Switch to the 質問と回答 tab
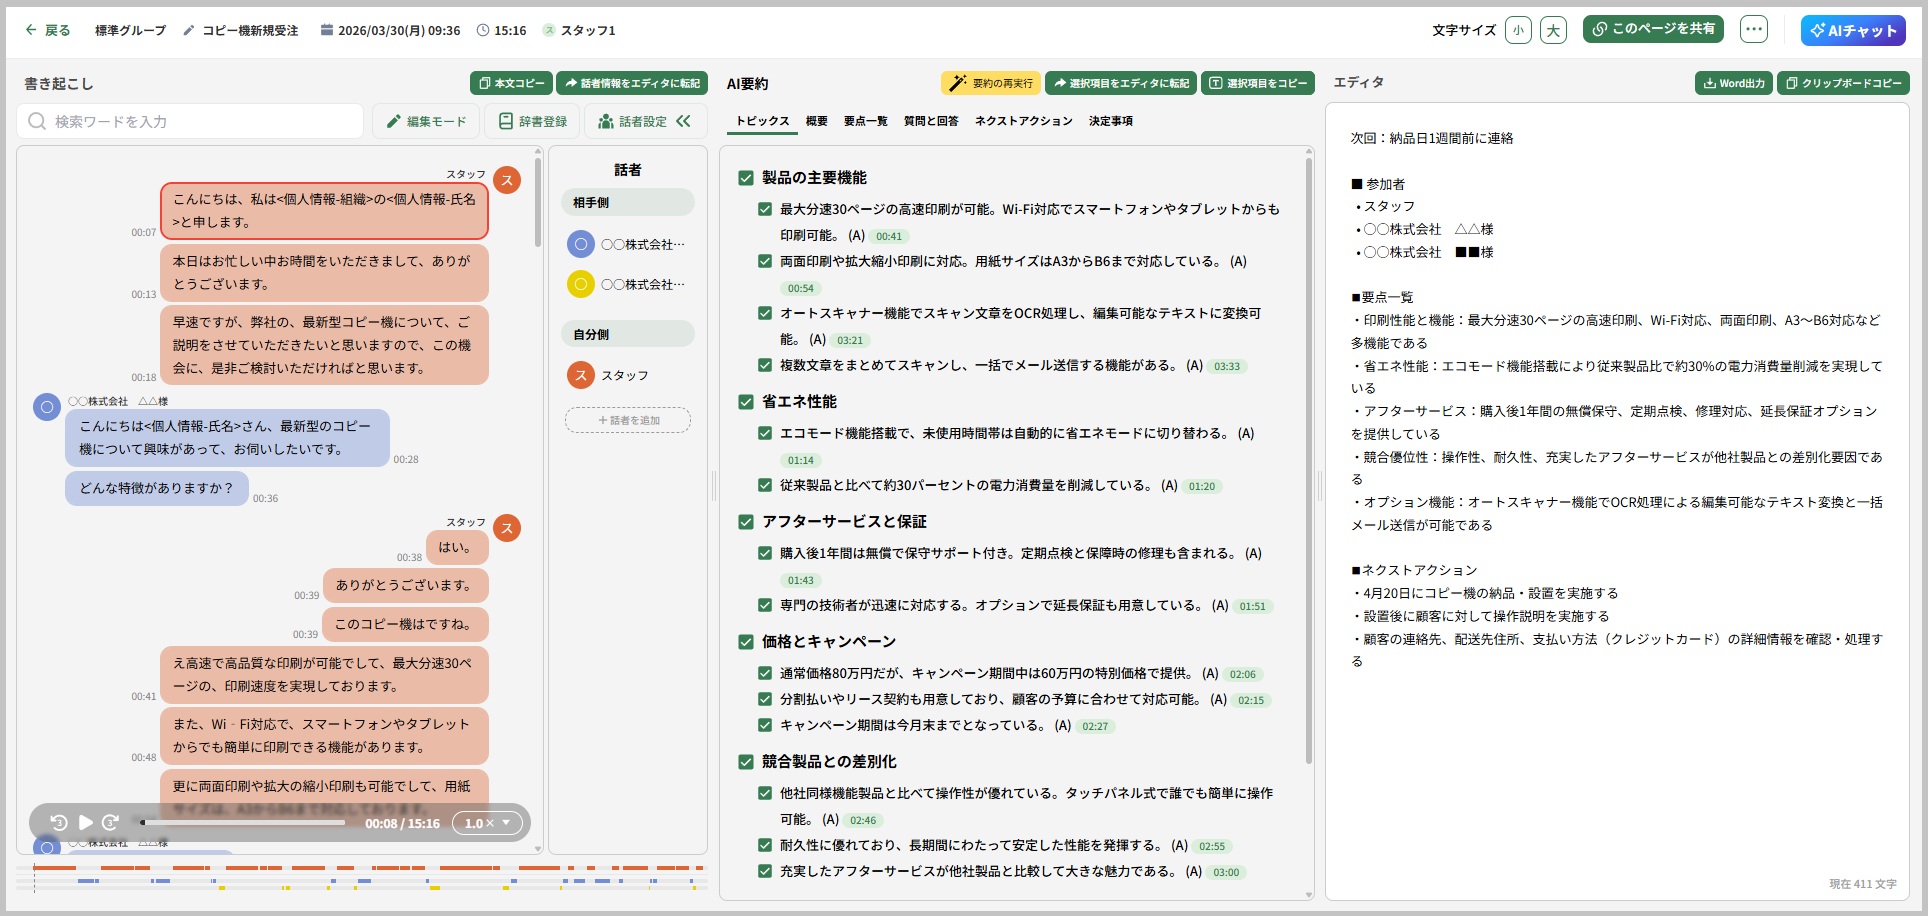 [931, 121]
